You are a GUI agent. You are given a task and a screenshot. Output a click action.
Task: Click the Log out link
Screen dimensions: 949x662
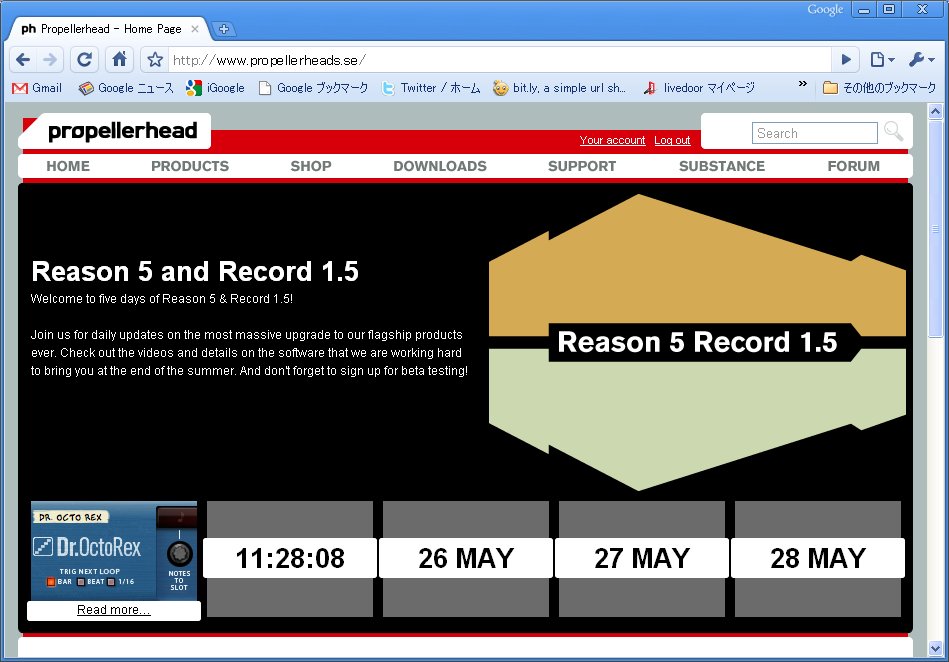[x=672, y=140]
